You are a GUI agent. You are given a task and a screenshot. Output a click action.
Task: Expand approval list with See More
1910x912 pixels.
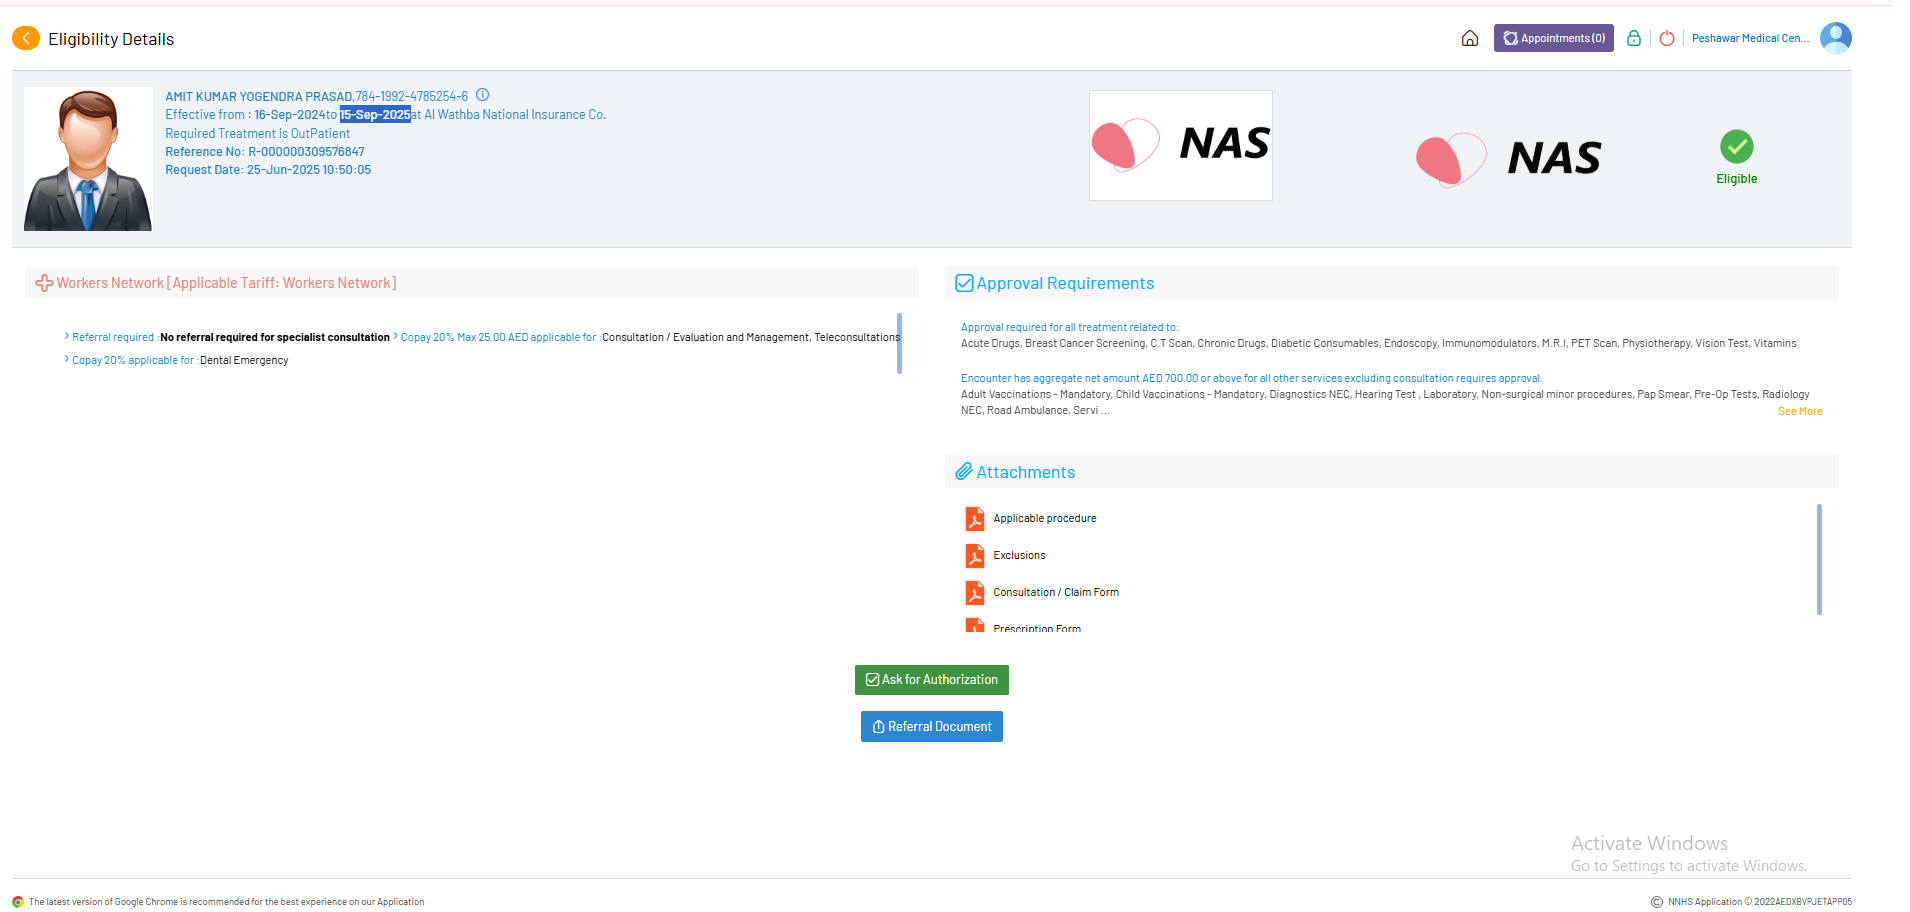click(1799, 412)
